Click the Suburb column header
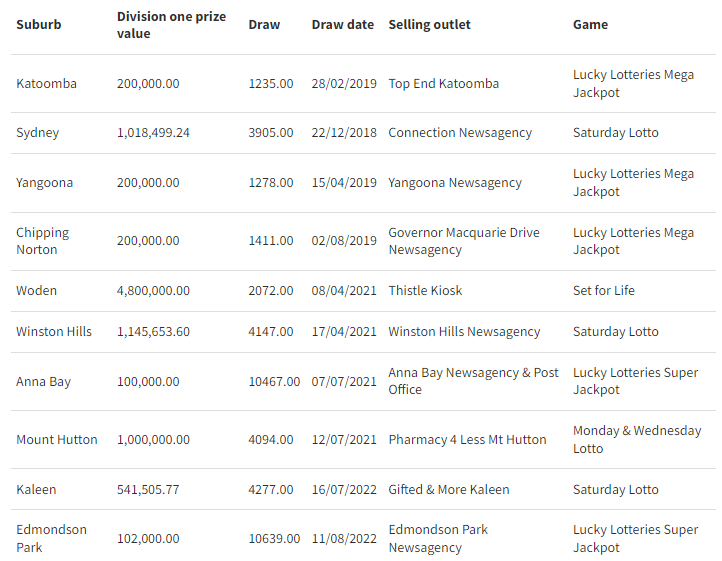 click(39, 25)
